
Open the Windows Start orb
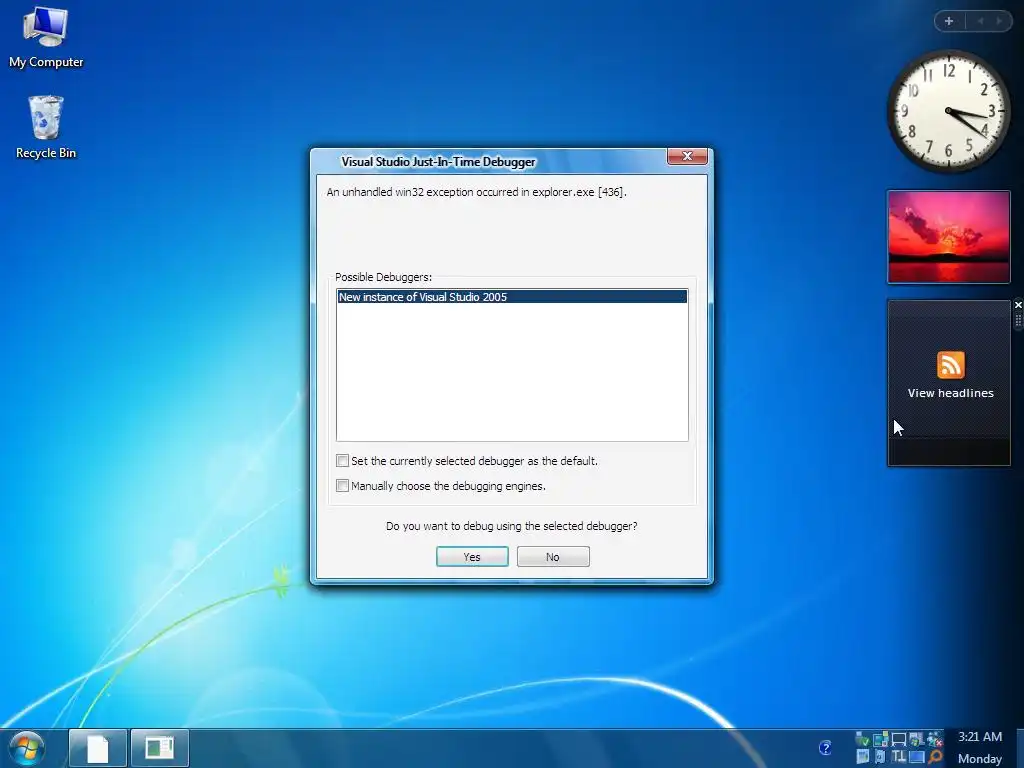26,748
